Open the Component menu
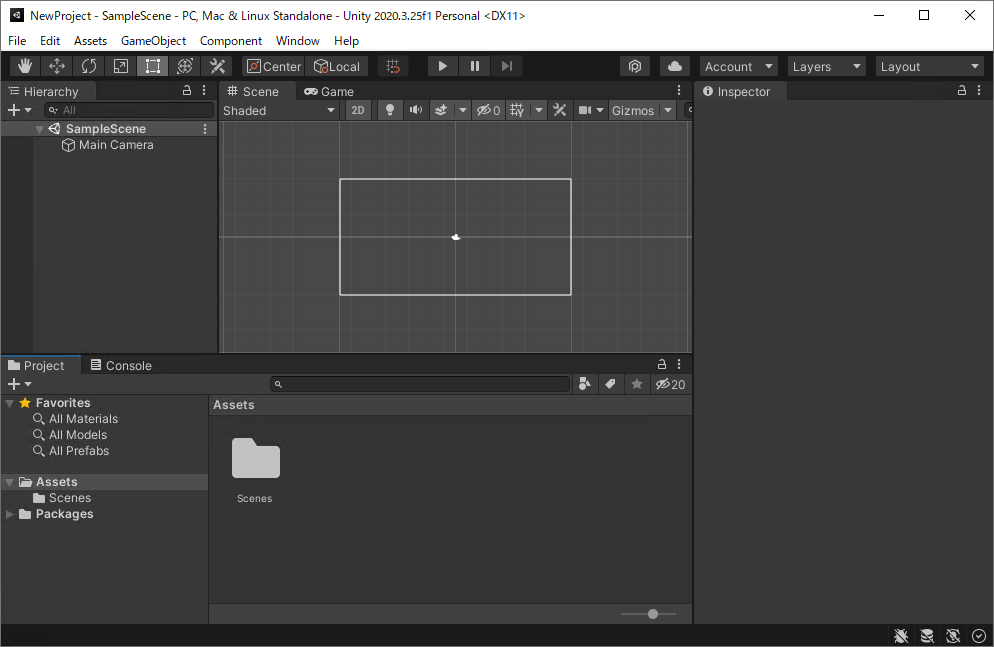Screen dimensions: 994x647 pos(231,41)
